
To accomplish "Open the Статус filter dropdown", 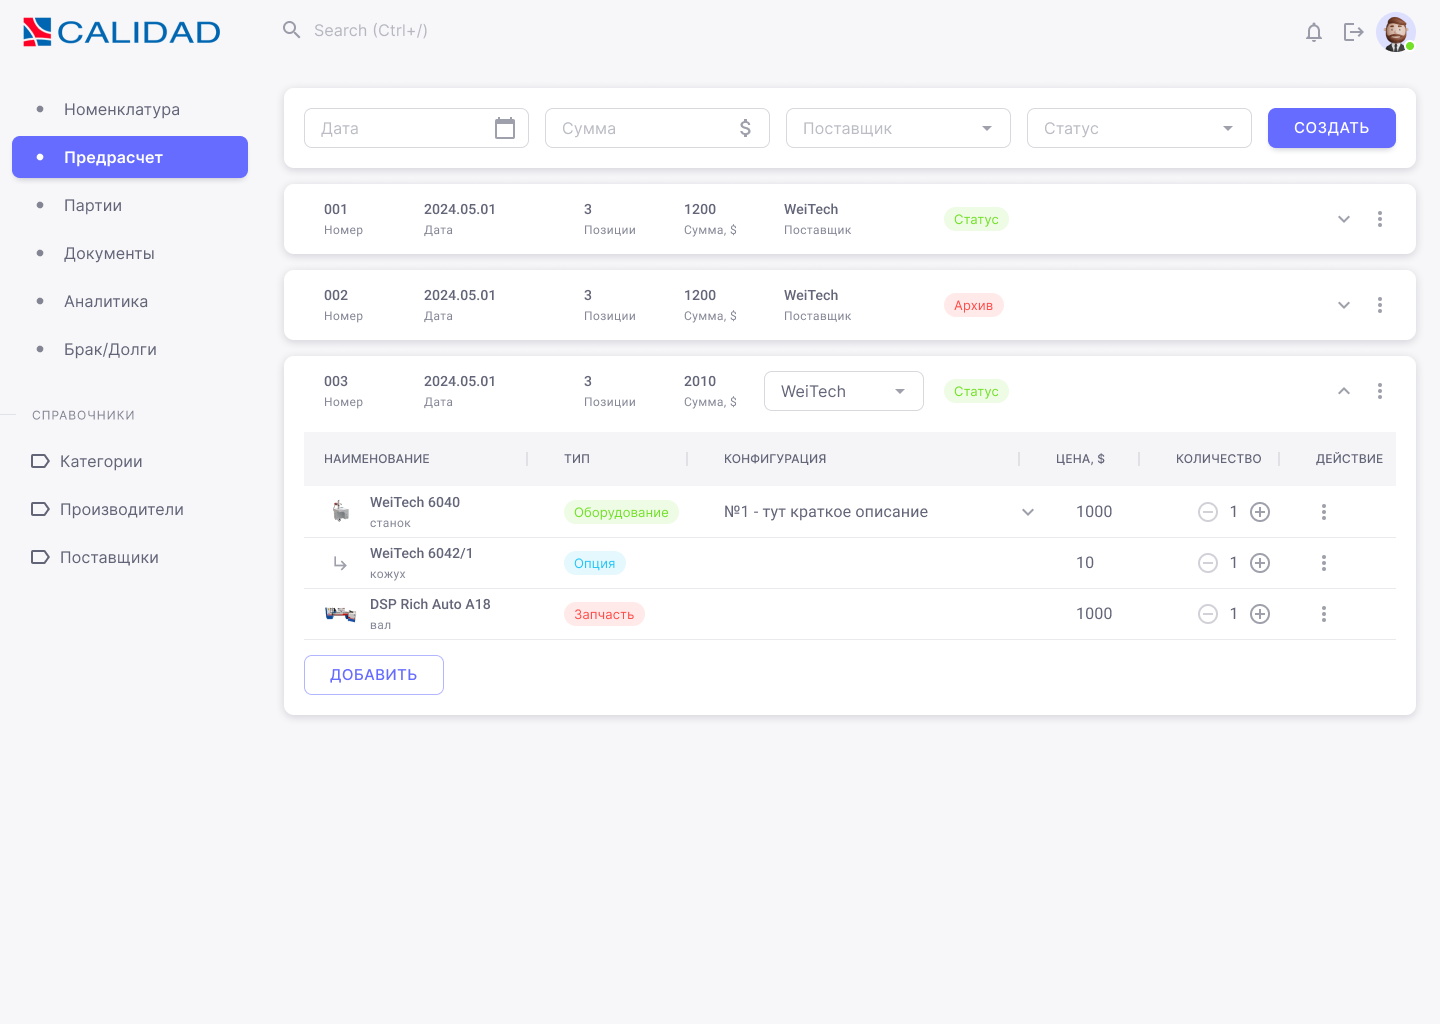I will click(x=1139, y=128).
